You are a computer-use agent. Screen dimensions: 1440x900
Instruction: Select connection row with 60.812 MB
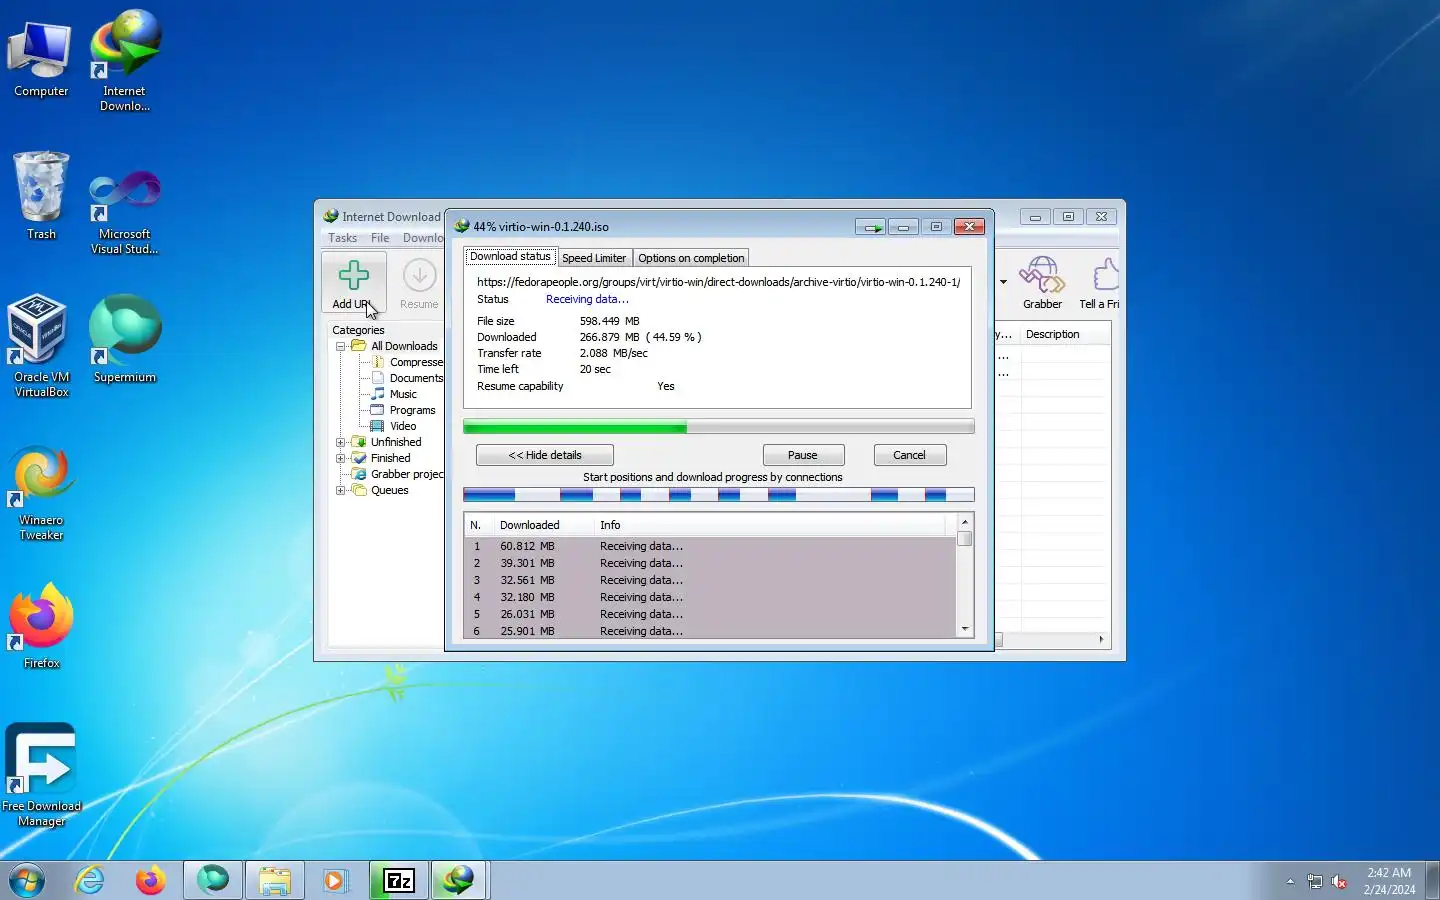click(x=710, y=546)
